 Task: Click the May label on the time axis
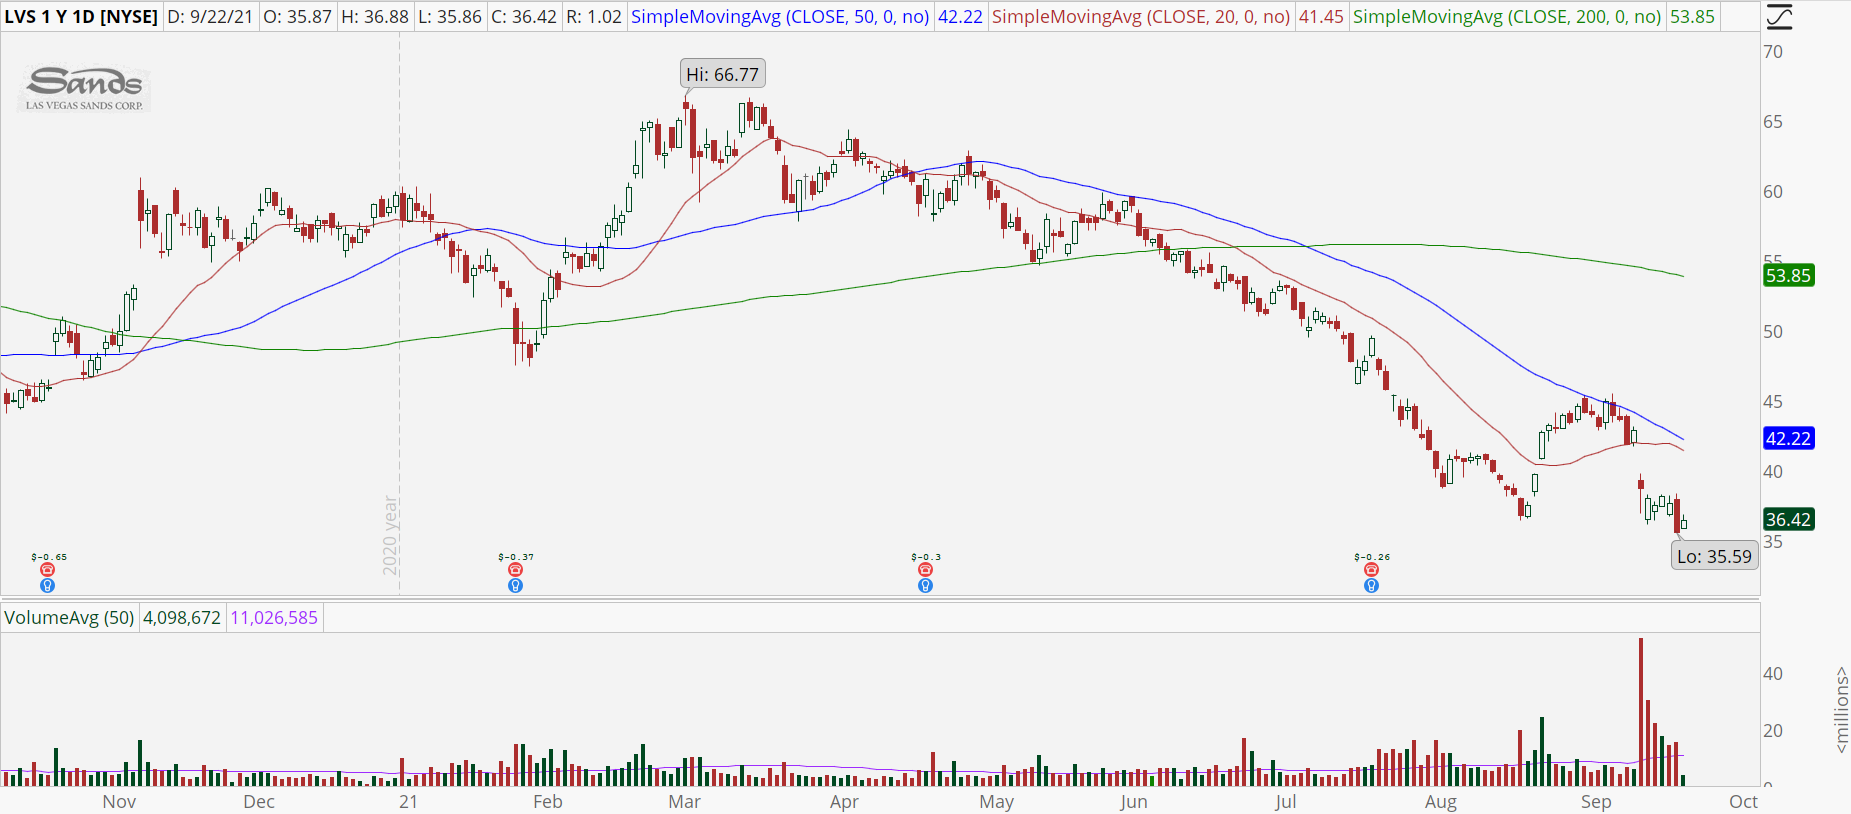tap(997, 802)
